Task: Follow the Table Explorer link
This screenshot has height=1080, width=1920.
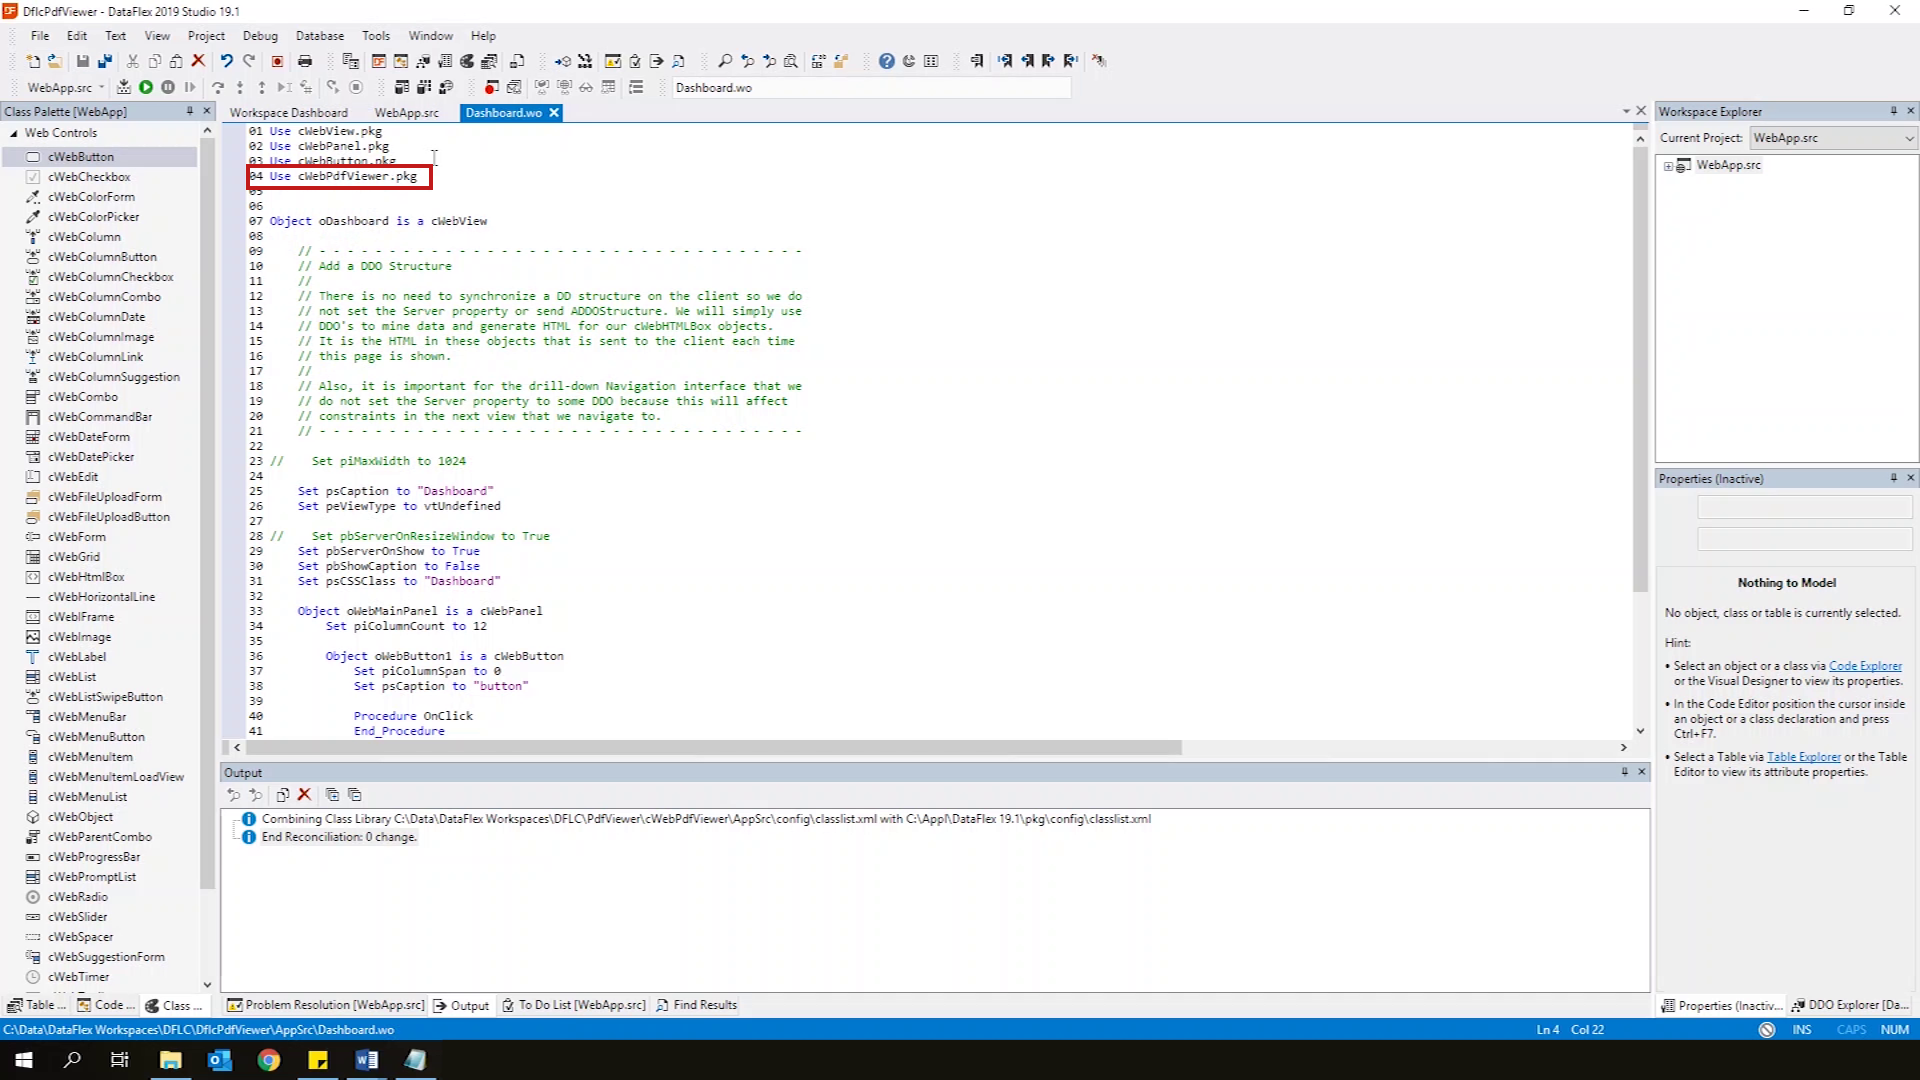Action: click(x=1803, y=757)
